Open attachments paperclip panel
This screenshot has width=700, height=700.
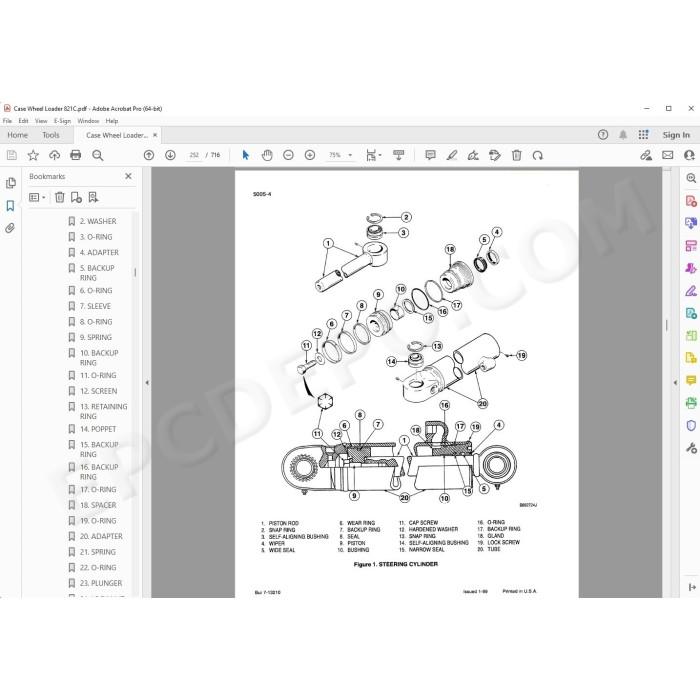10,228
